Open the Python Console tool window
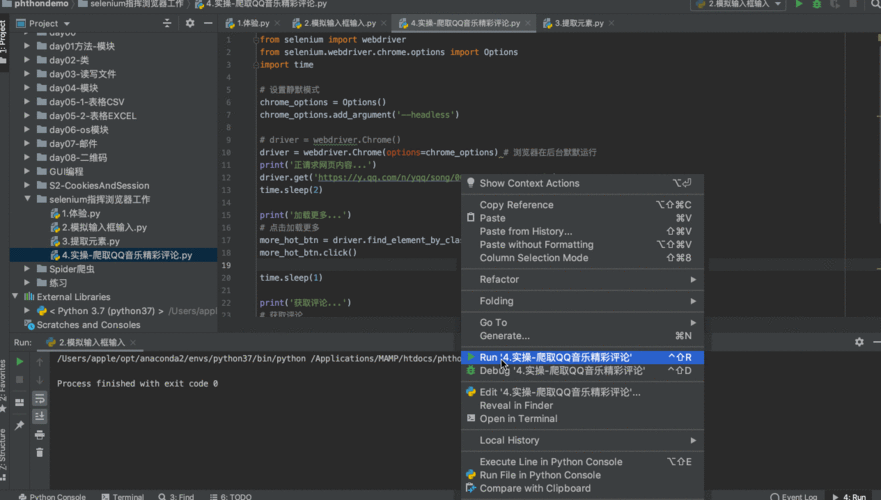Image resolution: width=881 pixels, height=500 pixels. coord(52,497)
